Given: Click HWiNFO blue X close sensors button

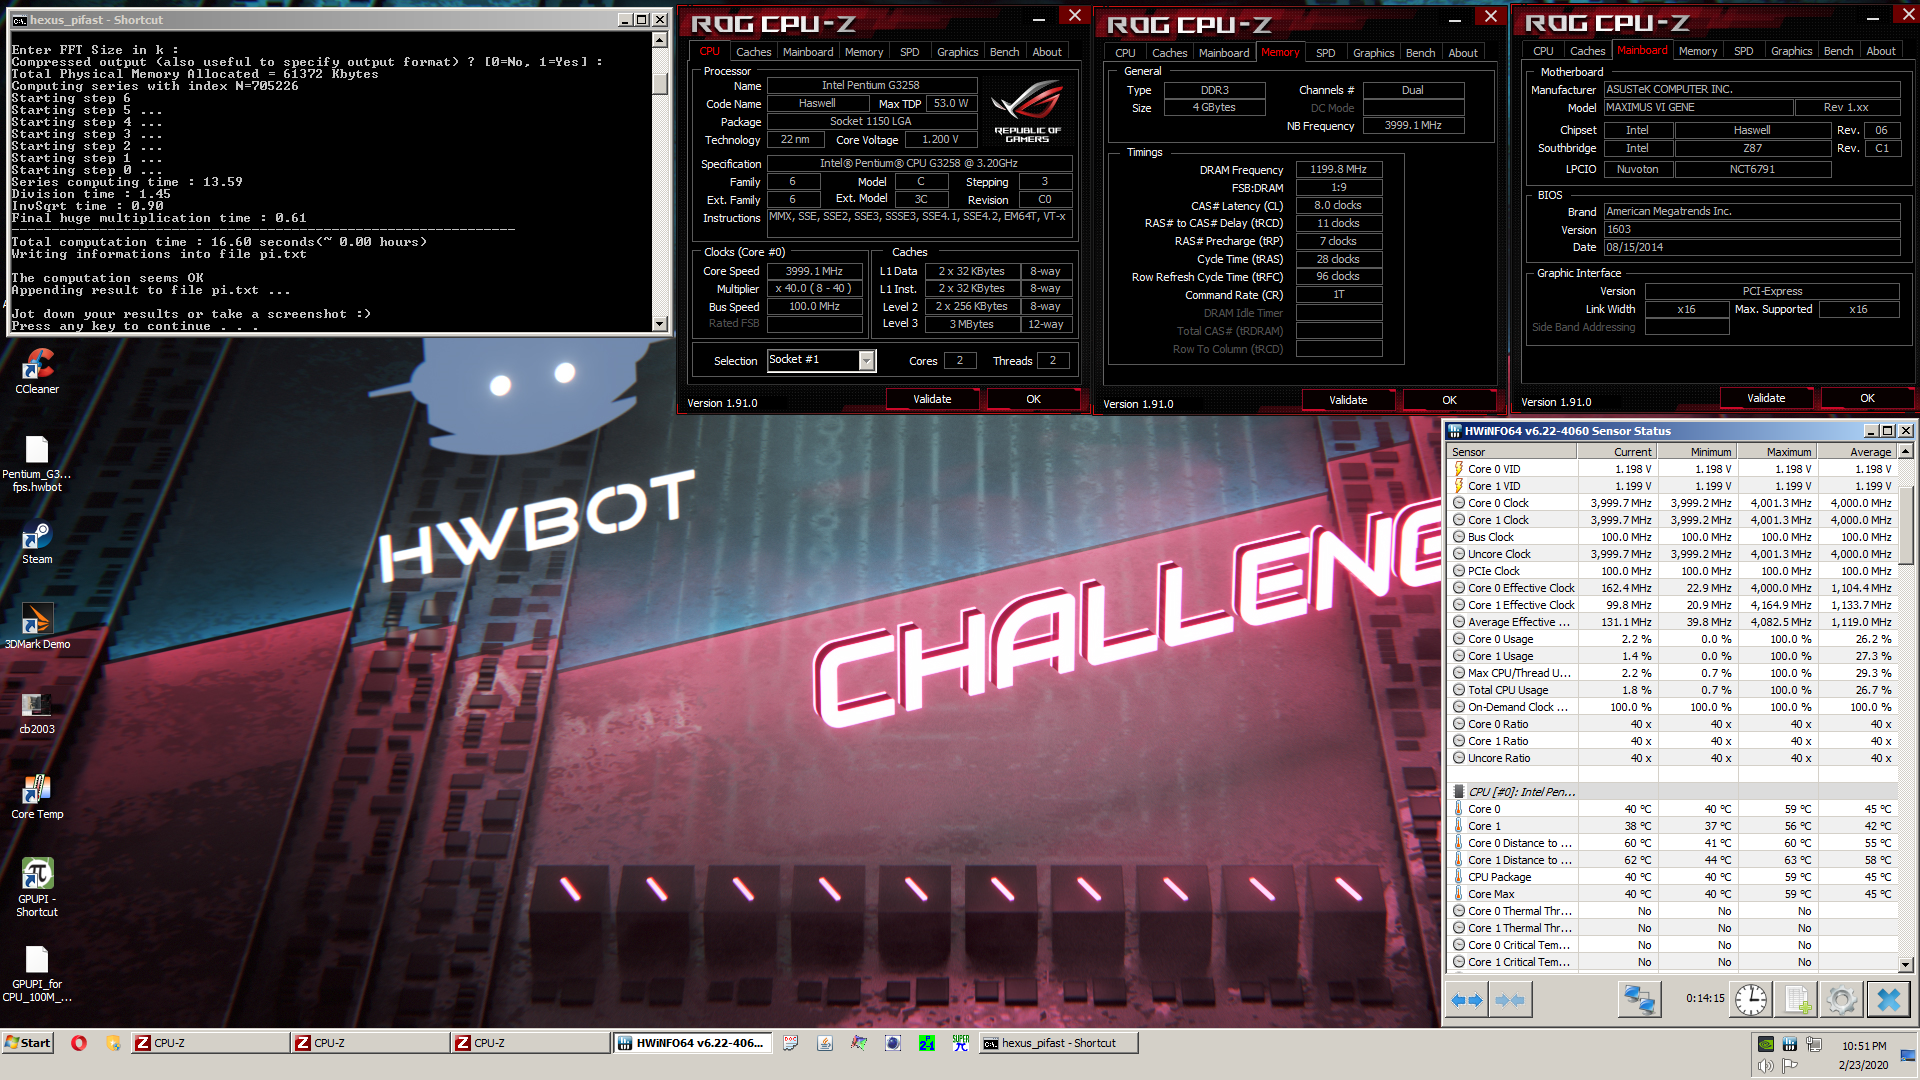Looking at the screenshot, I should [1889, 1000].
